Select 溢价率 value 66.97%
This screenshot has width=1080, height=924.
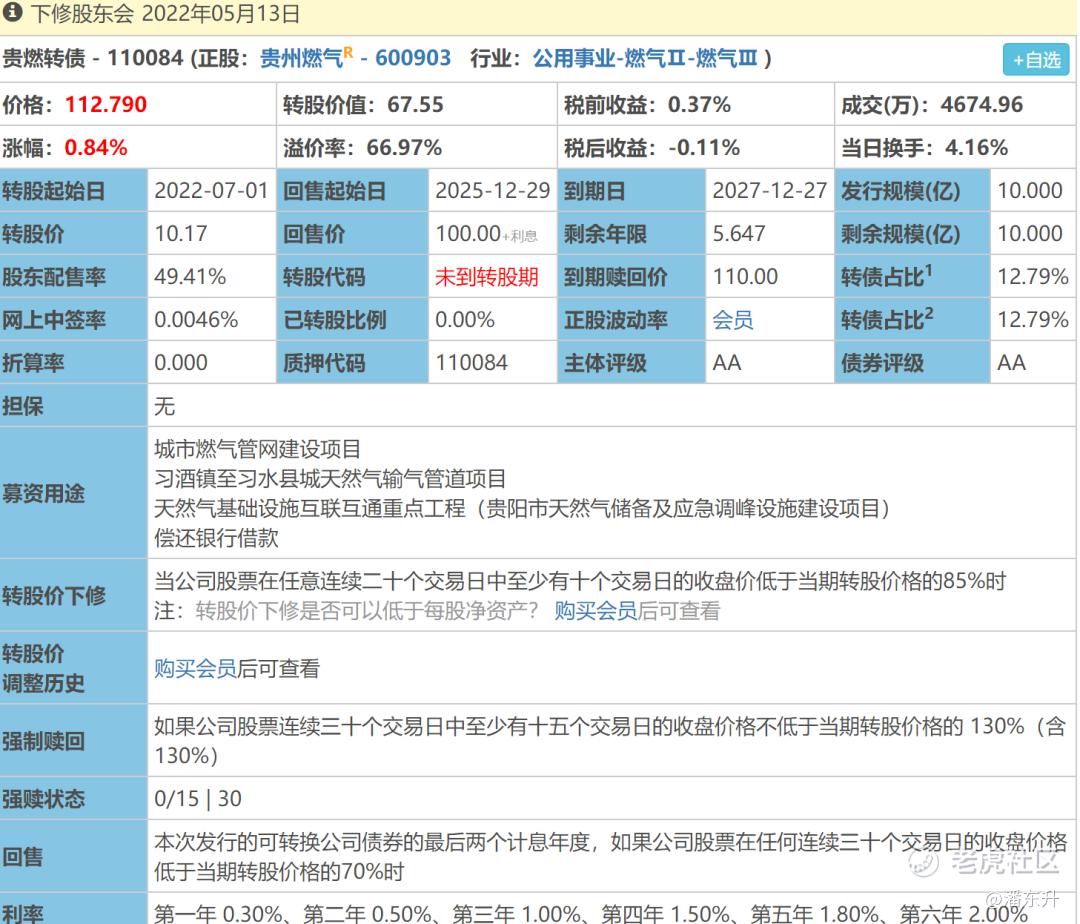click(x=404, y=147)
